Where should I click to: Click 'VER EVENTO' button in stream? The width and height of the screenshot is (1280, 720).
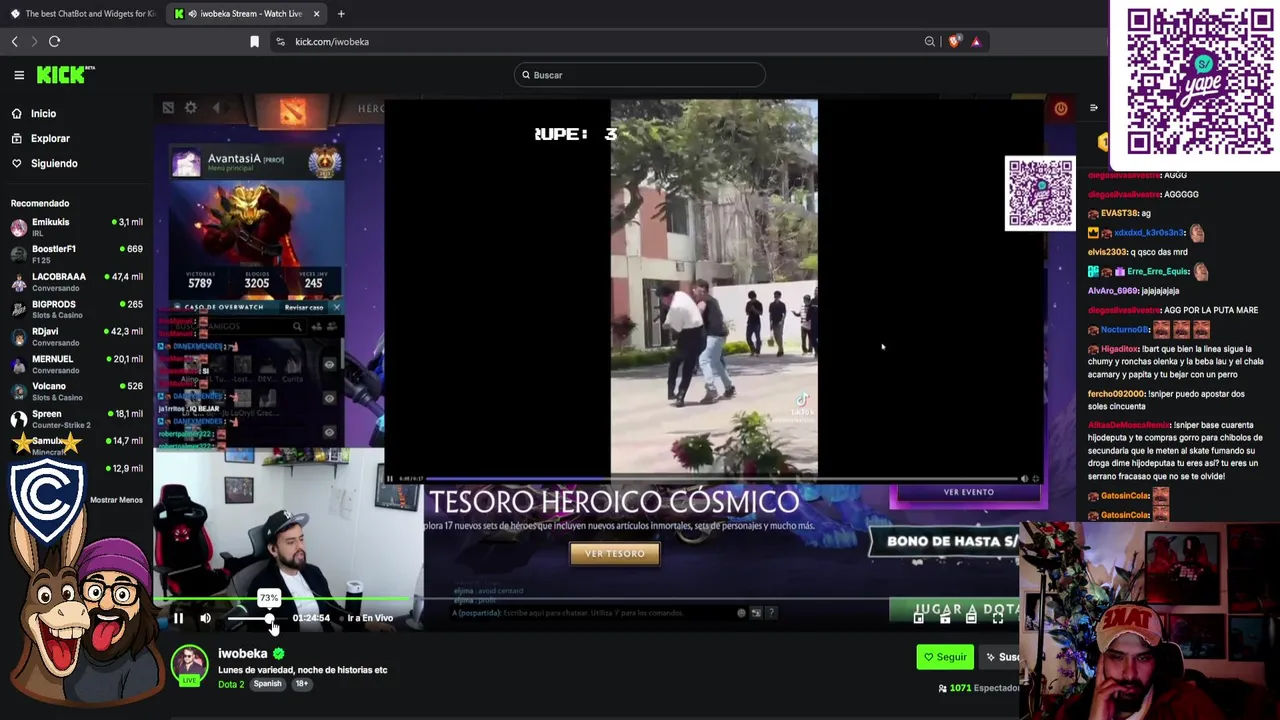pos(969,492)
